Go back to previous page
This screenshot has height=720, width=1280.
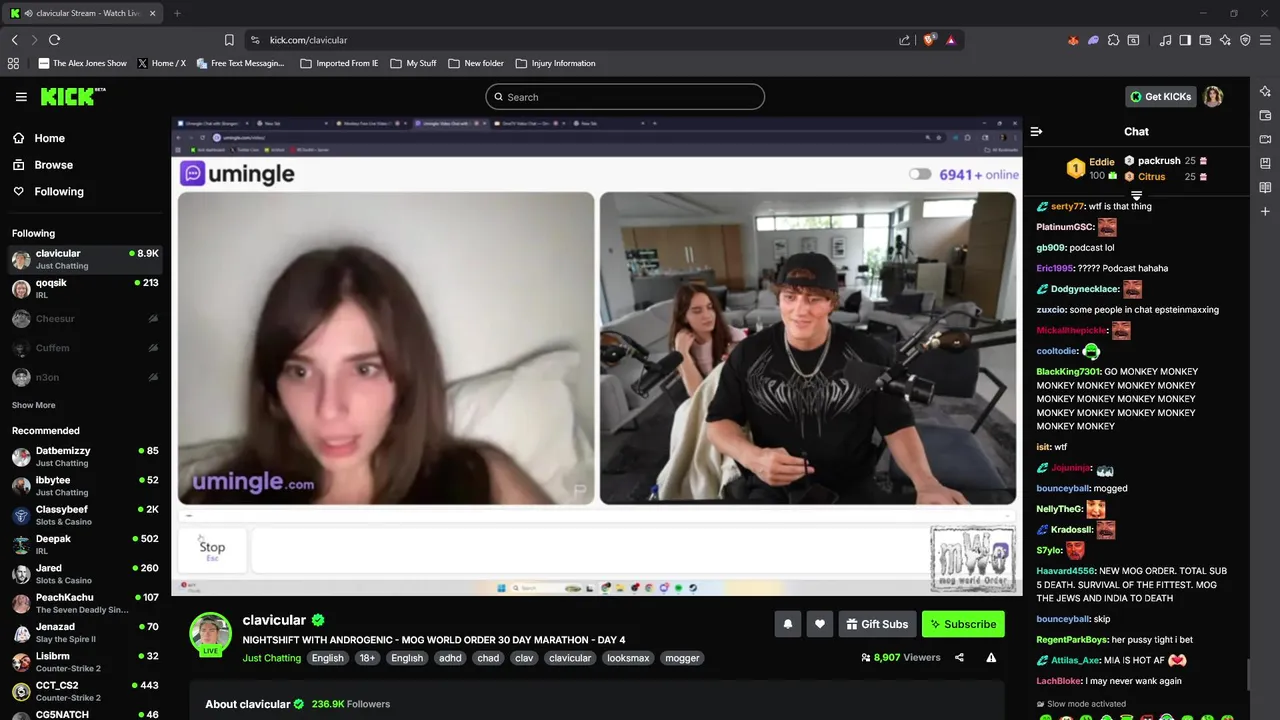[14, 40]
